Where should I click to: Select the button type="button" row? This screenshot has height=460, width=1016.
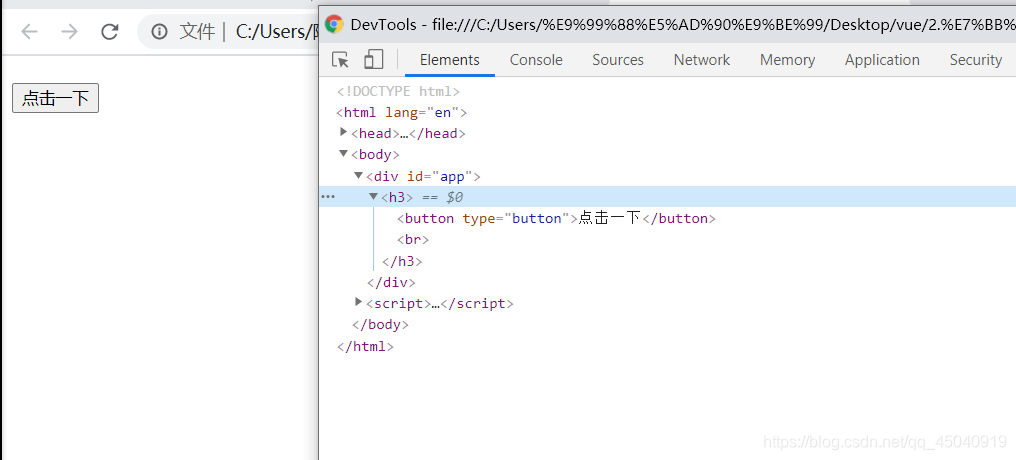[556, 218]
